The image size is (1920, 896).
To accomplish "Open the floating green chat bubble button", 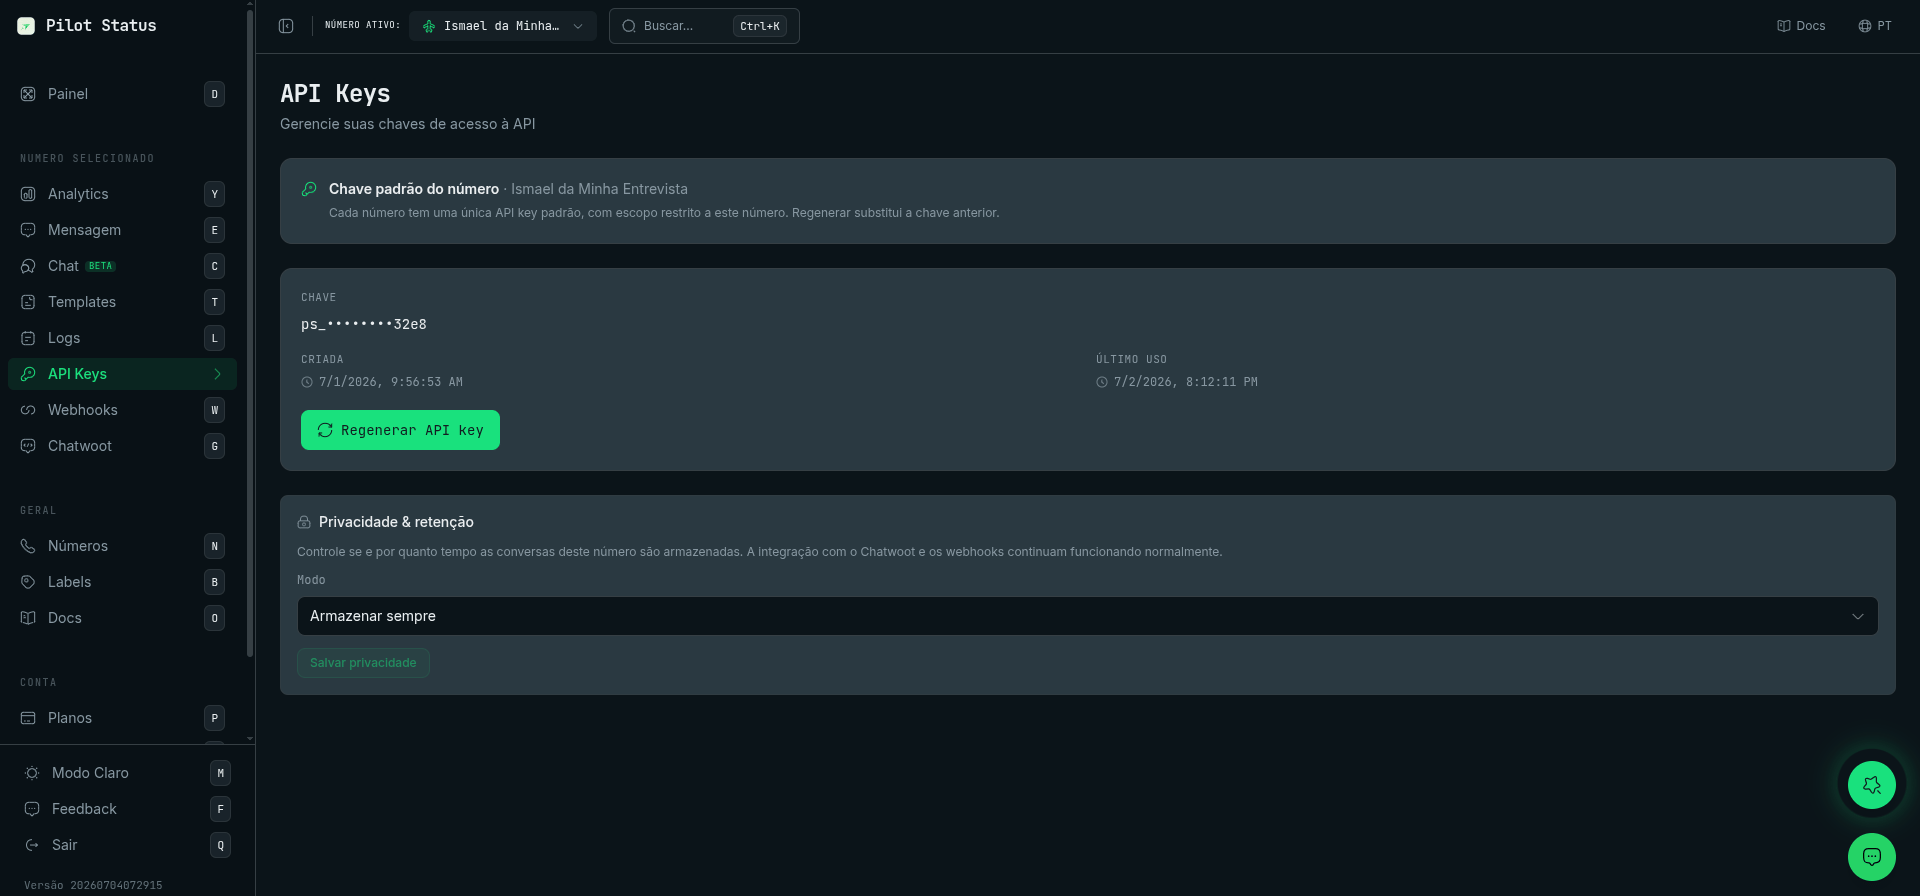I will (1872, 857).
